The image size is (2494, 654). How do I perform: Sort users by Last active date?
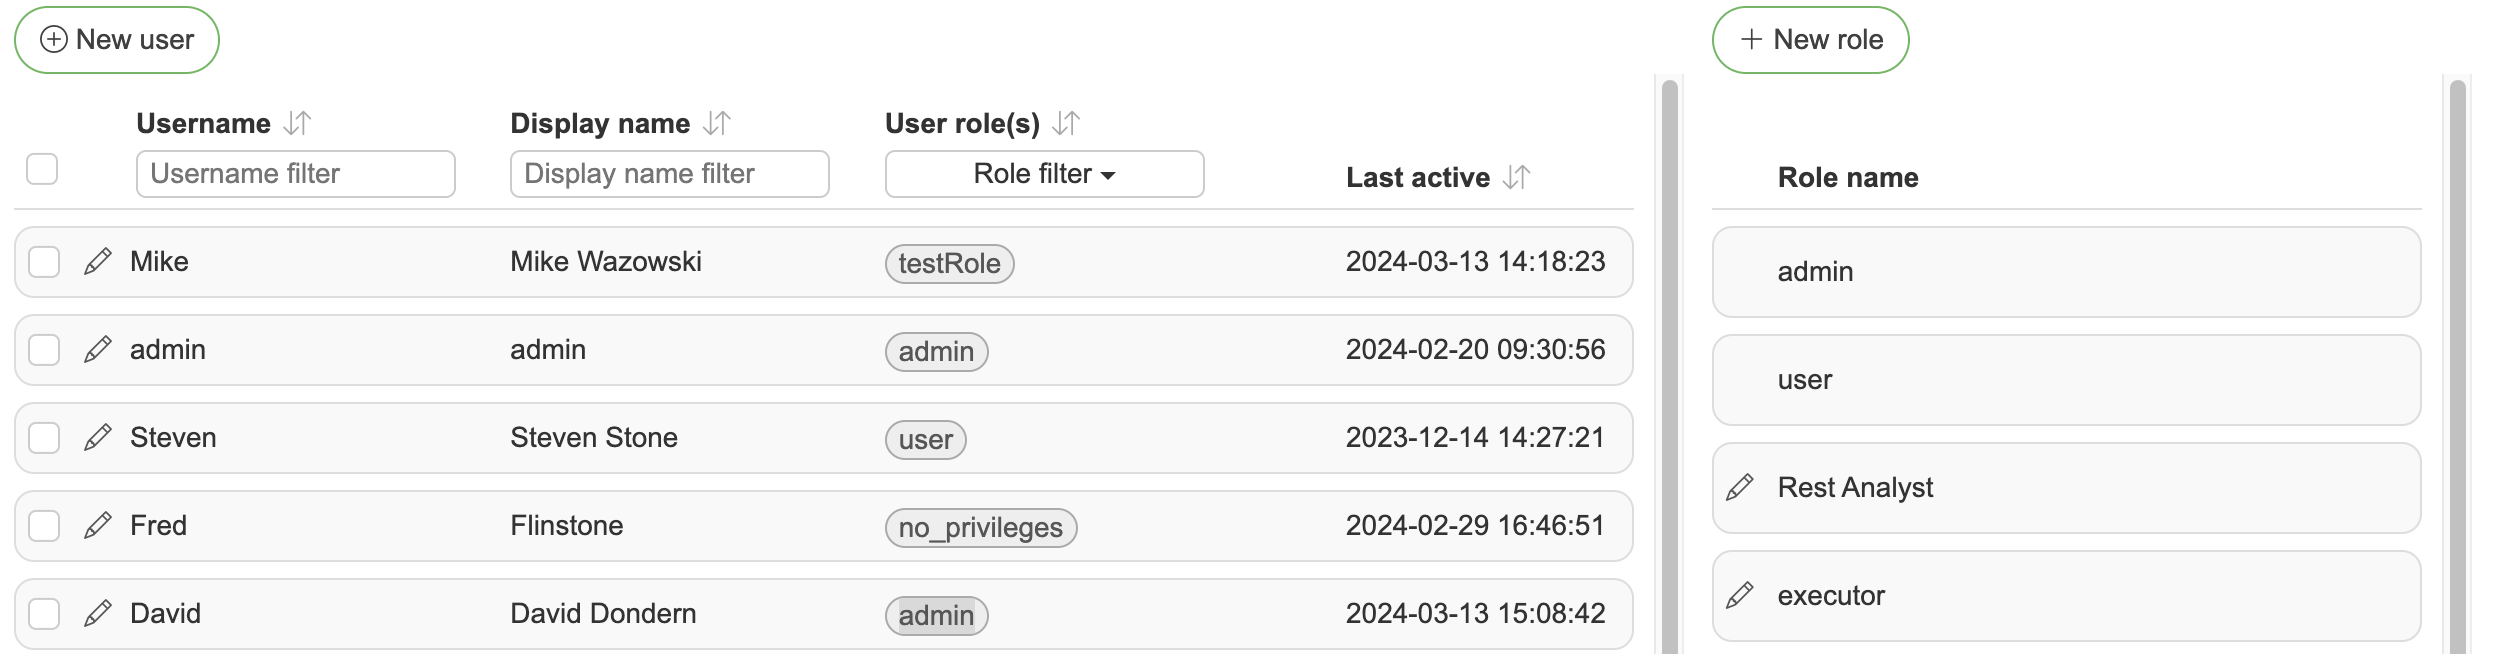pyautogui.click(x=1517, y=178)
